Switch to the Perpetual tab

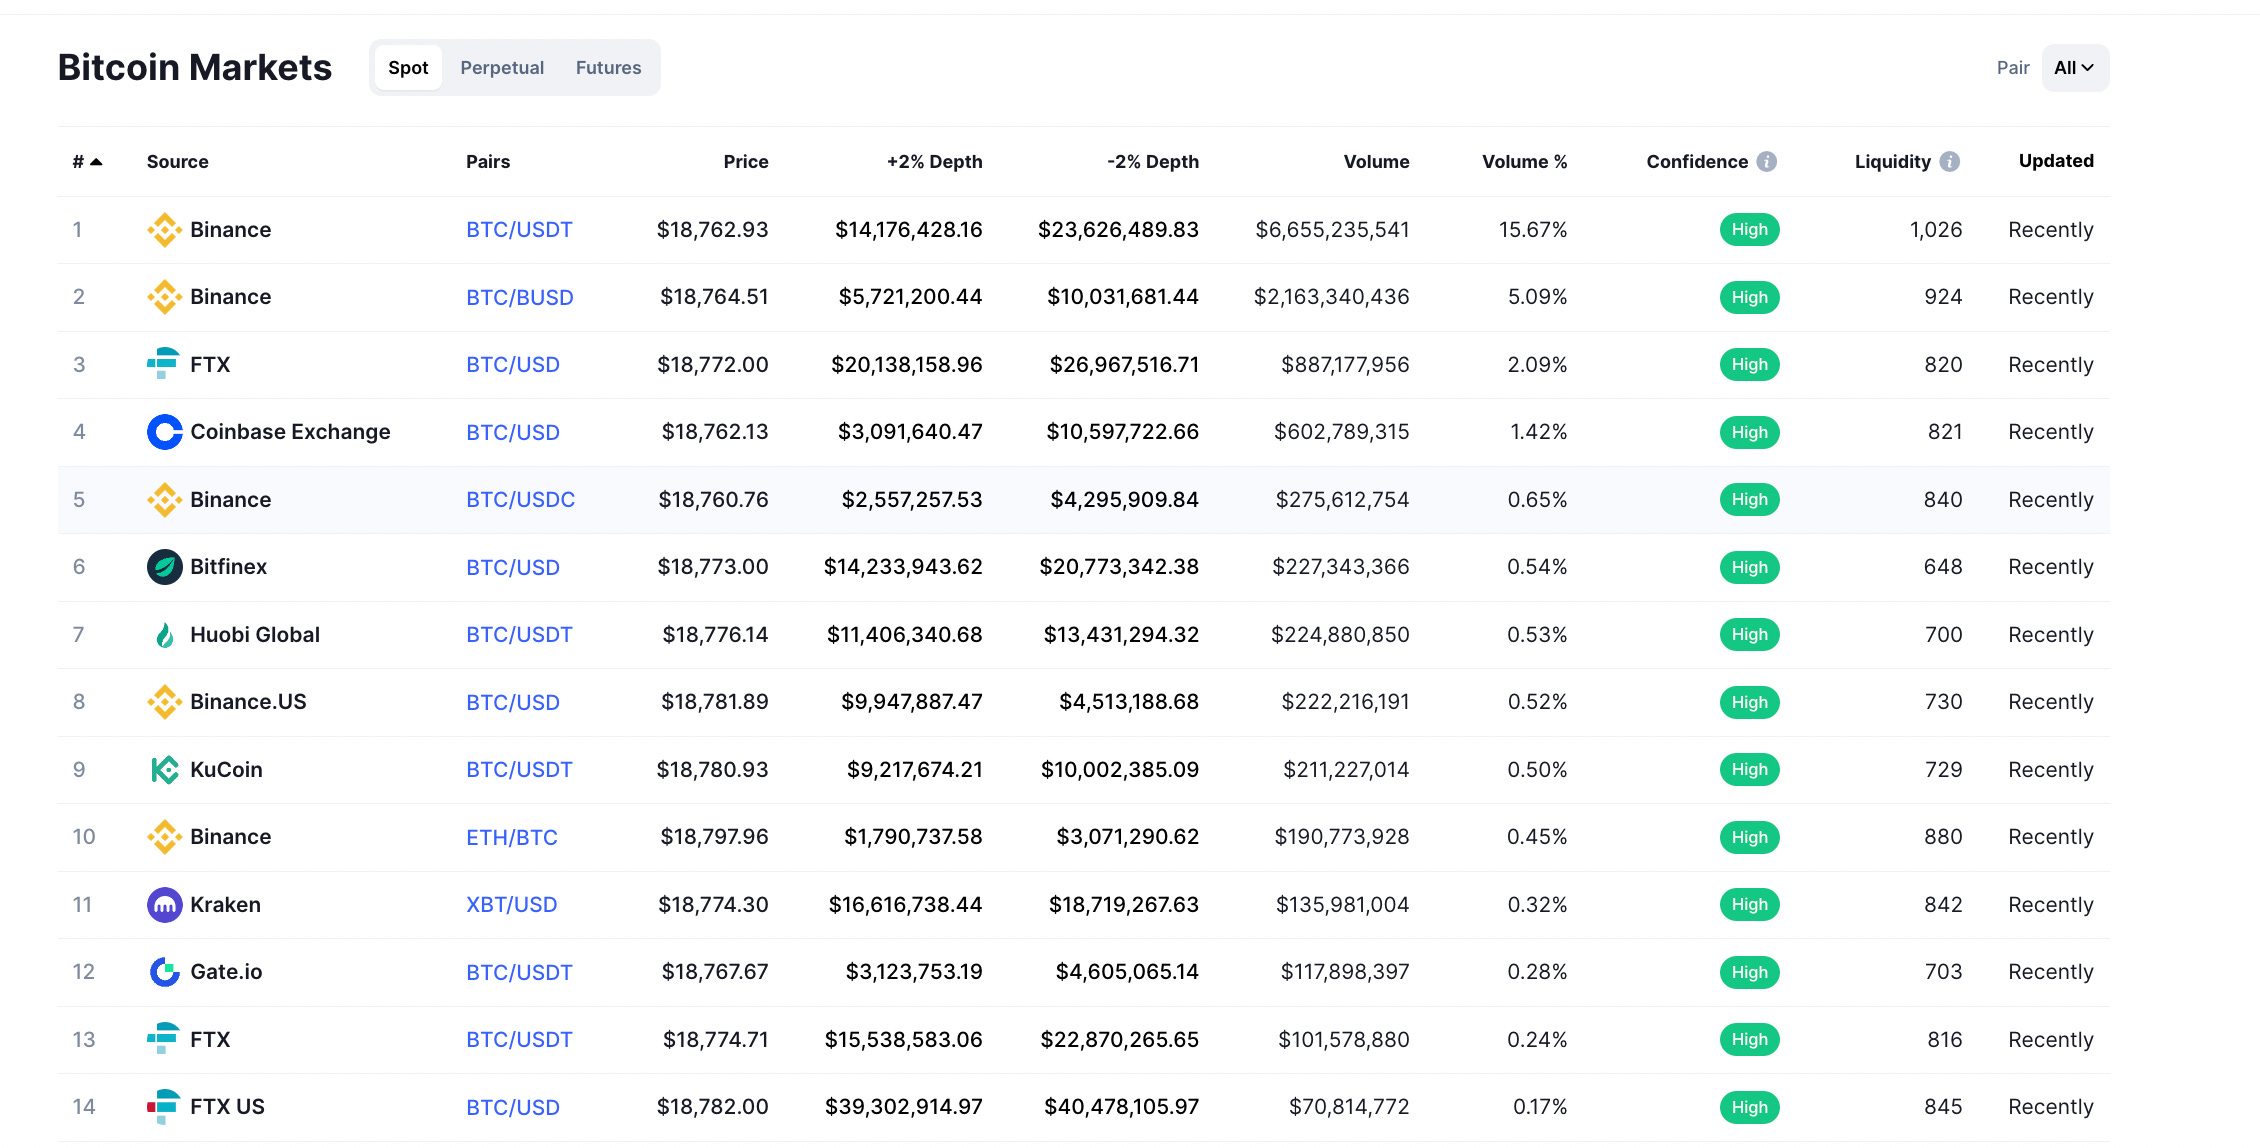pyautogui.click(x=502, y=68)
